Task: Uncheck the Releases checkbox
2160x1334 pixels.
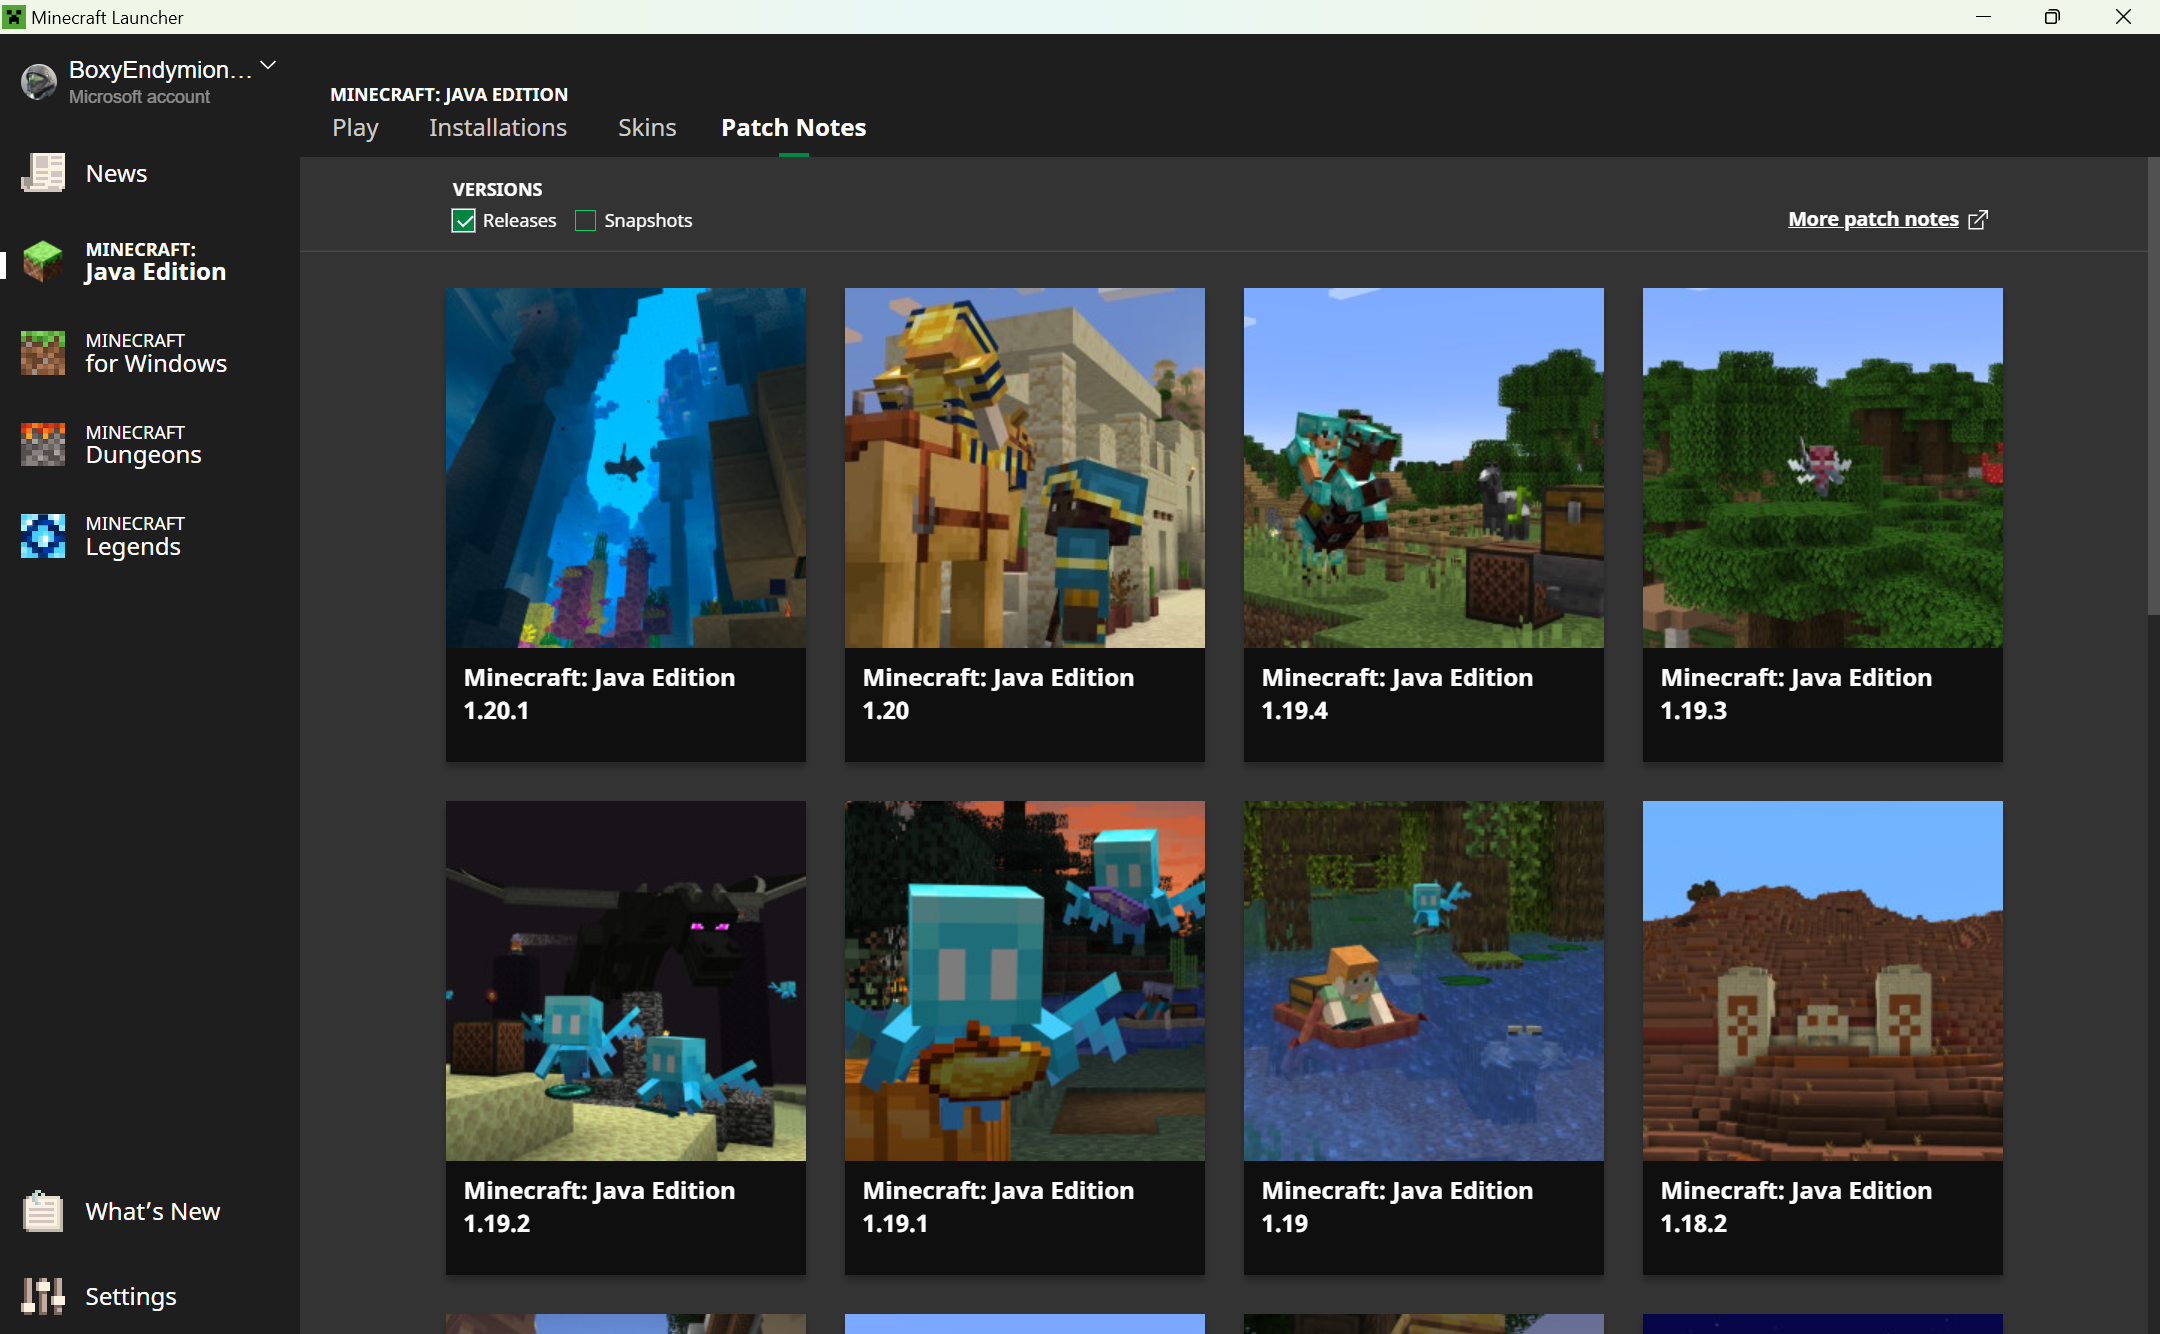Action: point(463,220)
